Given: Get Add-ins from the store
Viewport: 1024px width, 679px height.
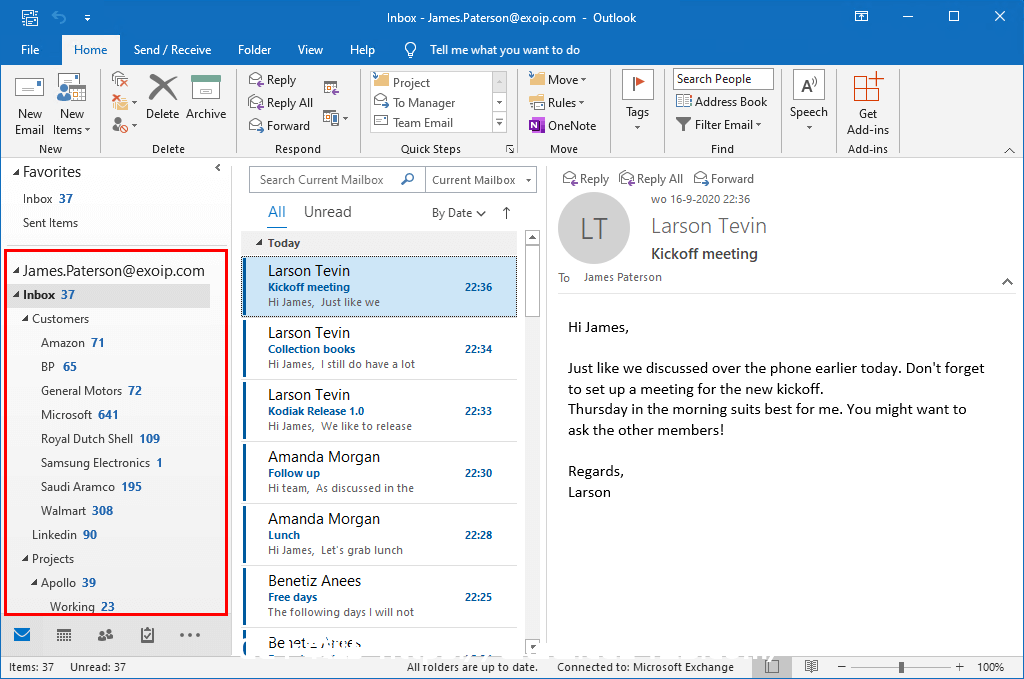Looking at the screenshot, I should tap(868, 104).
